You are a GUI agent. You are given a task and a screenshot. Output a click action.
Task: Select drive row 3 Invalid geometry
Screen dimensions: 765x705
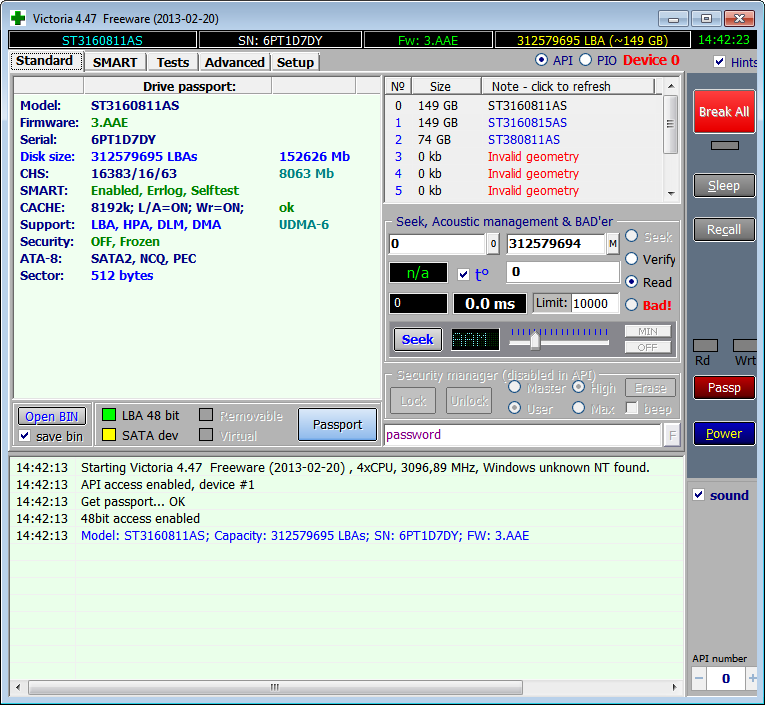tap(524, 157)
